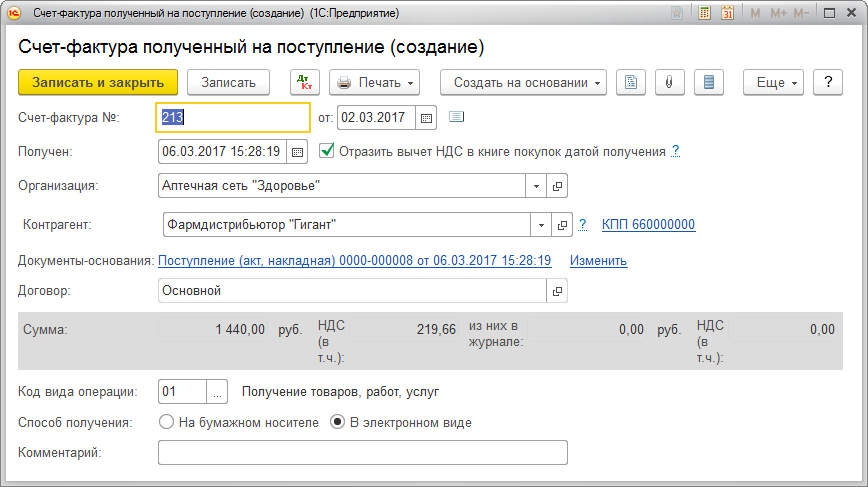Click the M memory button in title bar
Image resolution: width=868 pixels, height=487 pixels.
[755, 13]
